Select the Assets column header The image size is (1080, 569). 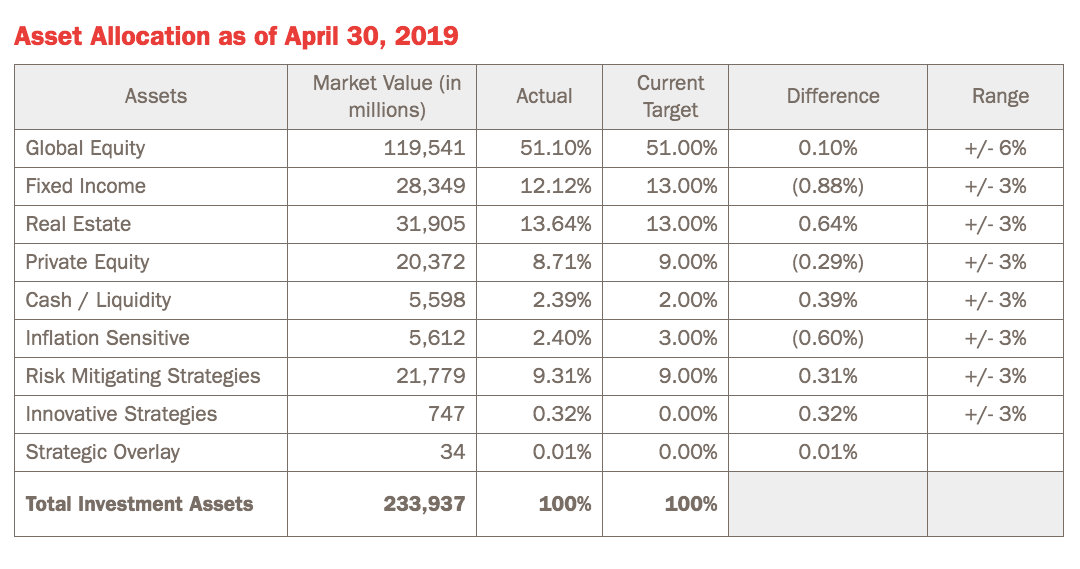coord(156,96)
